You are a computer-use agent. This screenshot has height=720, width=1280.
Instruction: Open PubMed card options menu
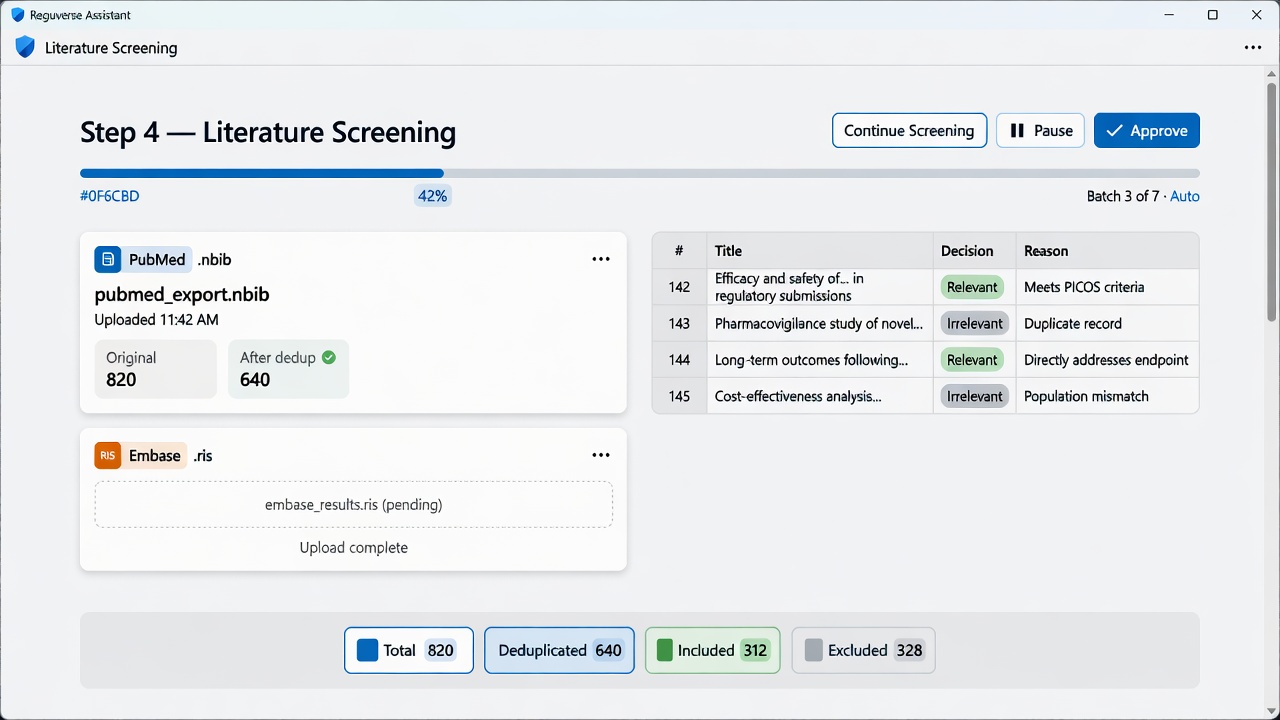[x=601, y=259]
